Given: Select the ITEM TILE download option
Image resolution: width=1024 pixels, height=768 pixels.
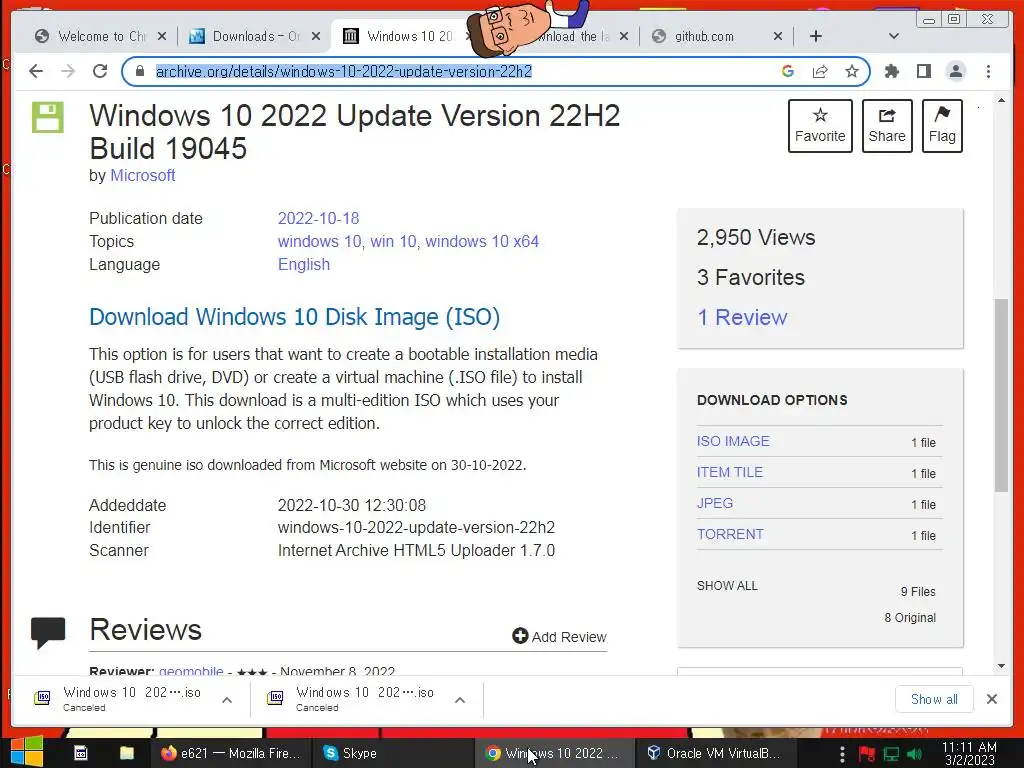Looking at the screenshot, I should tap(729, 472).
